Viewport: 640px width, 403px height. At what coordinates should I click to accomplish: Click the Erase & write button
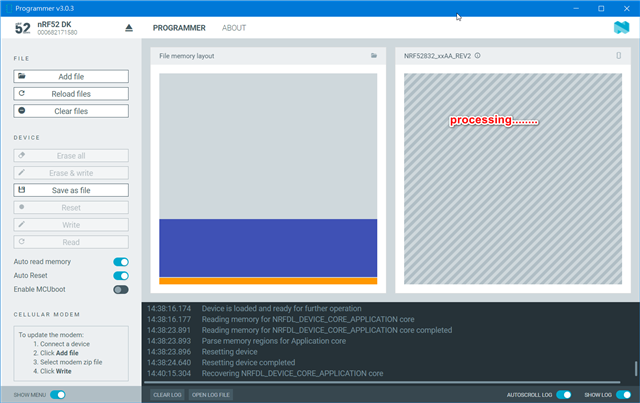coord(71,173)
